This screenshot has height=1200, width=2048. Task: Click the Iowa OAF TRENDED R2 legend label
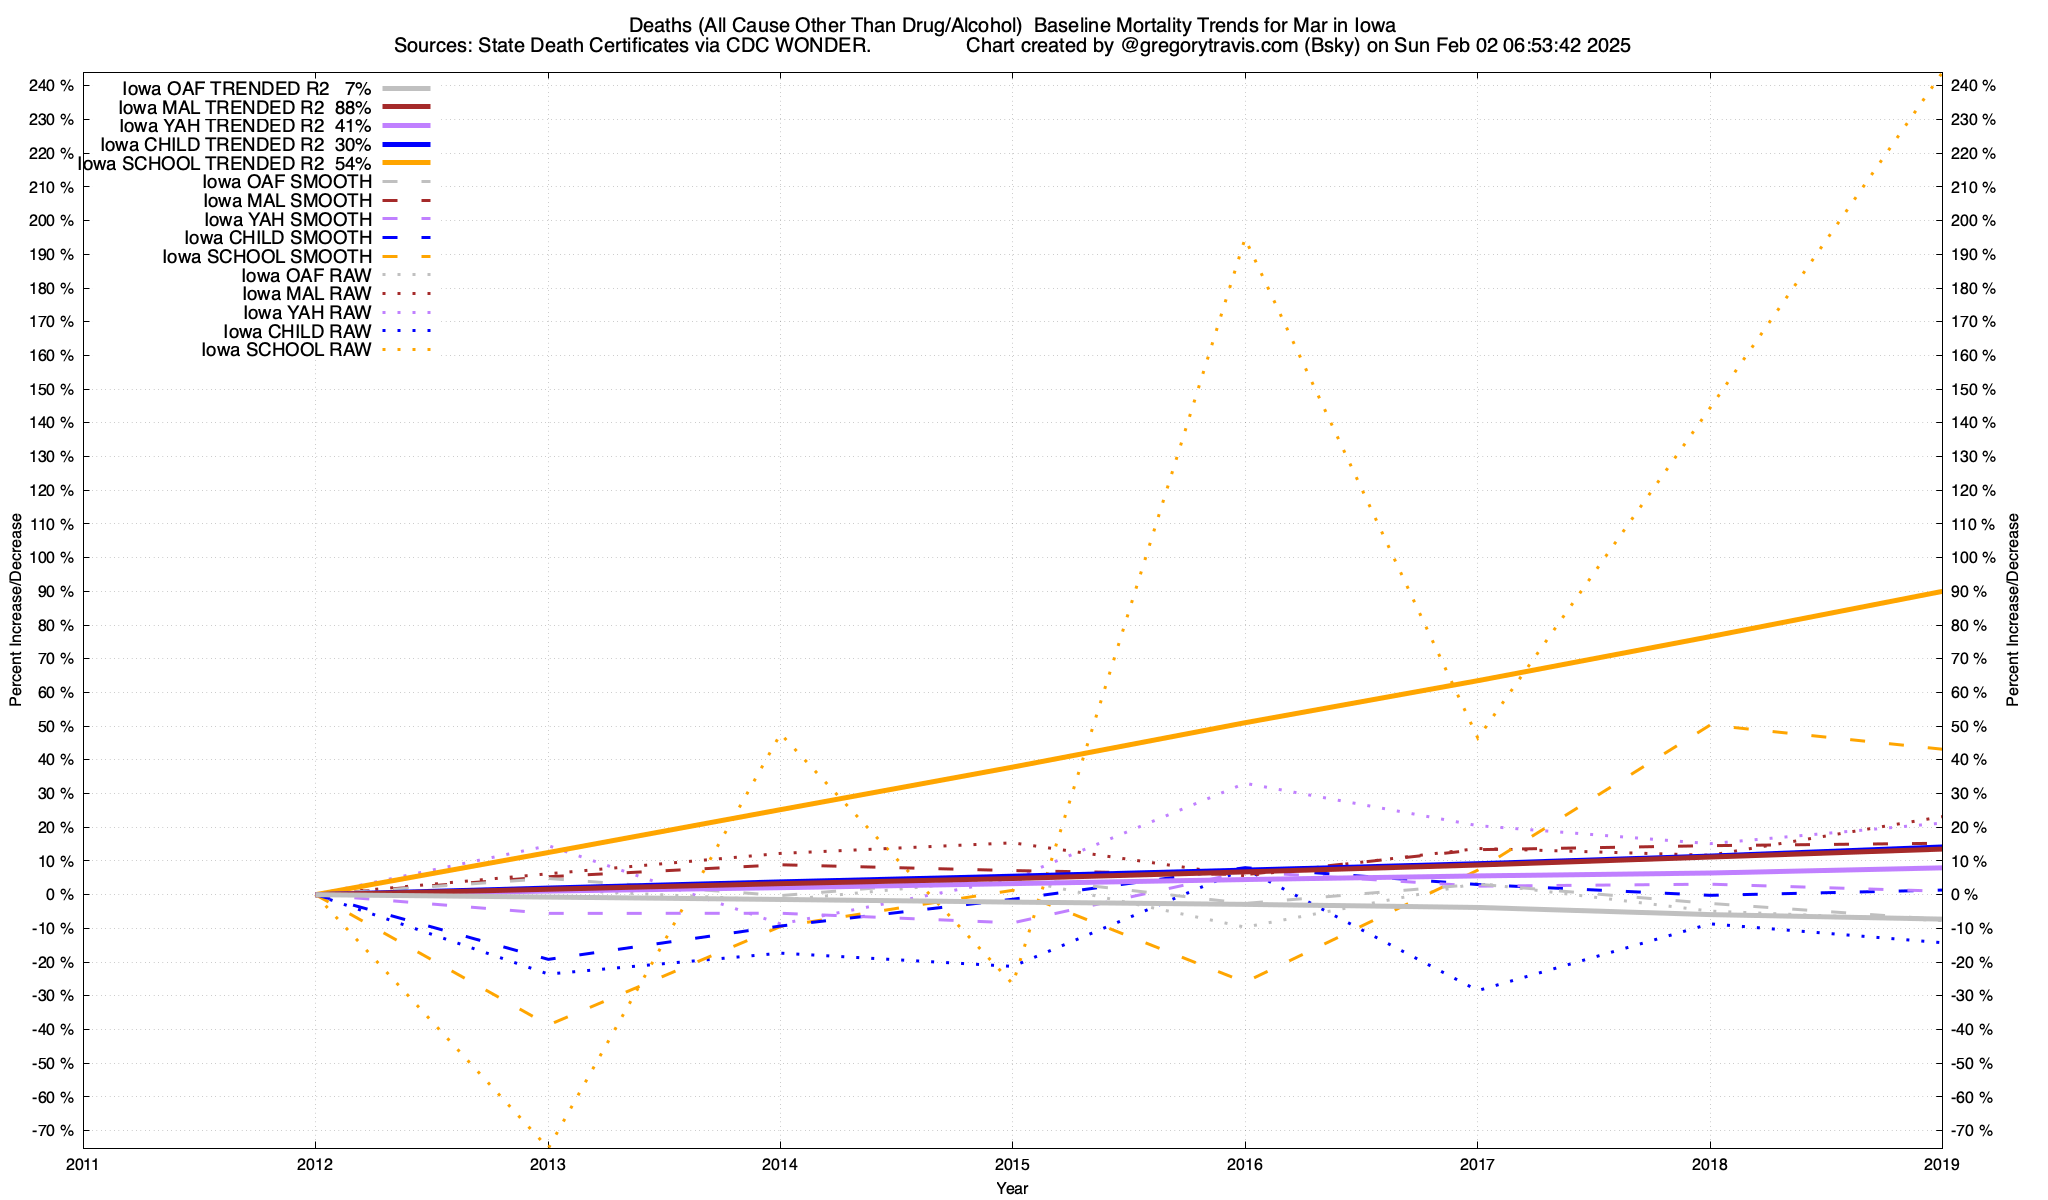pyautogui.click(x=246, y=88)
